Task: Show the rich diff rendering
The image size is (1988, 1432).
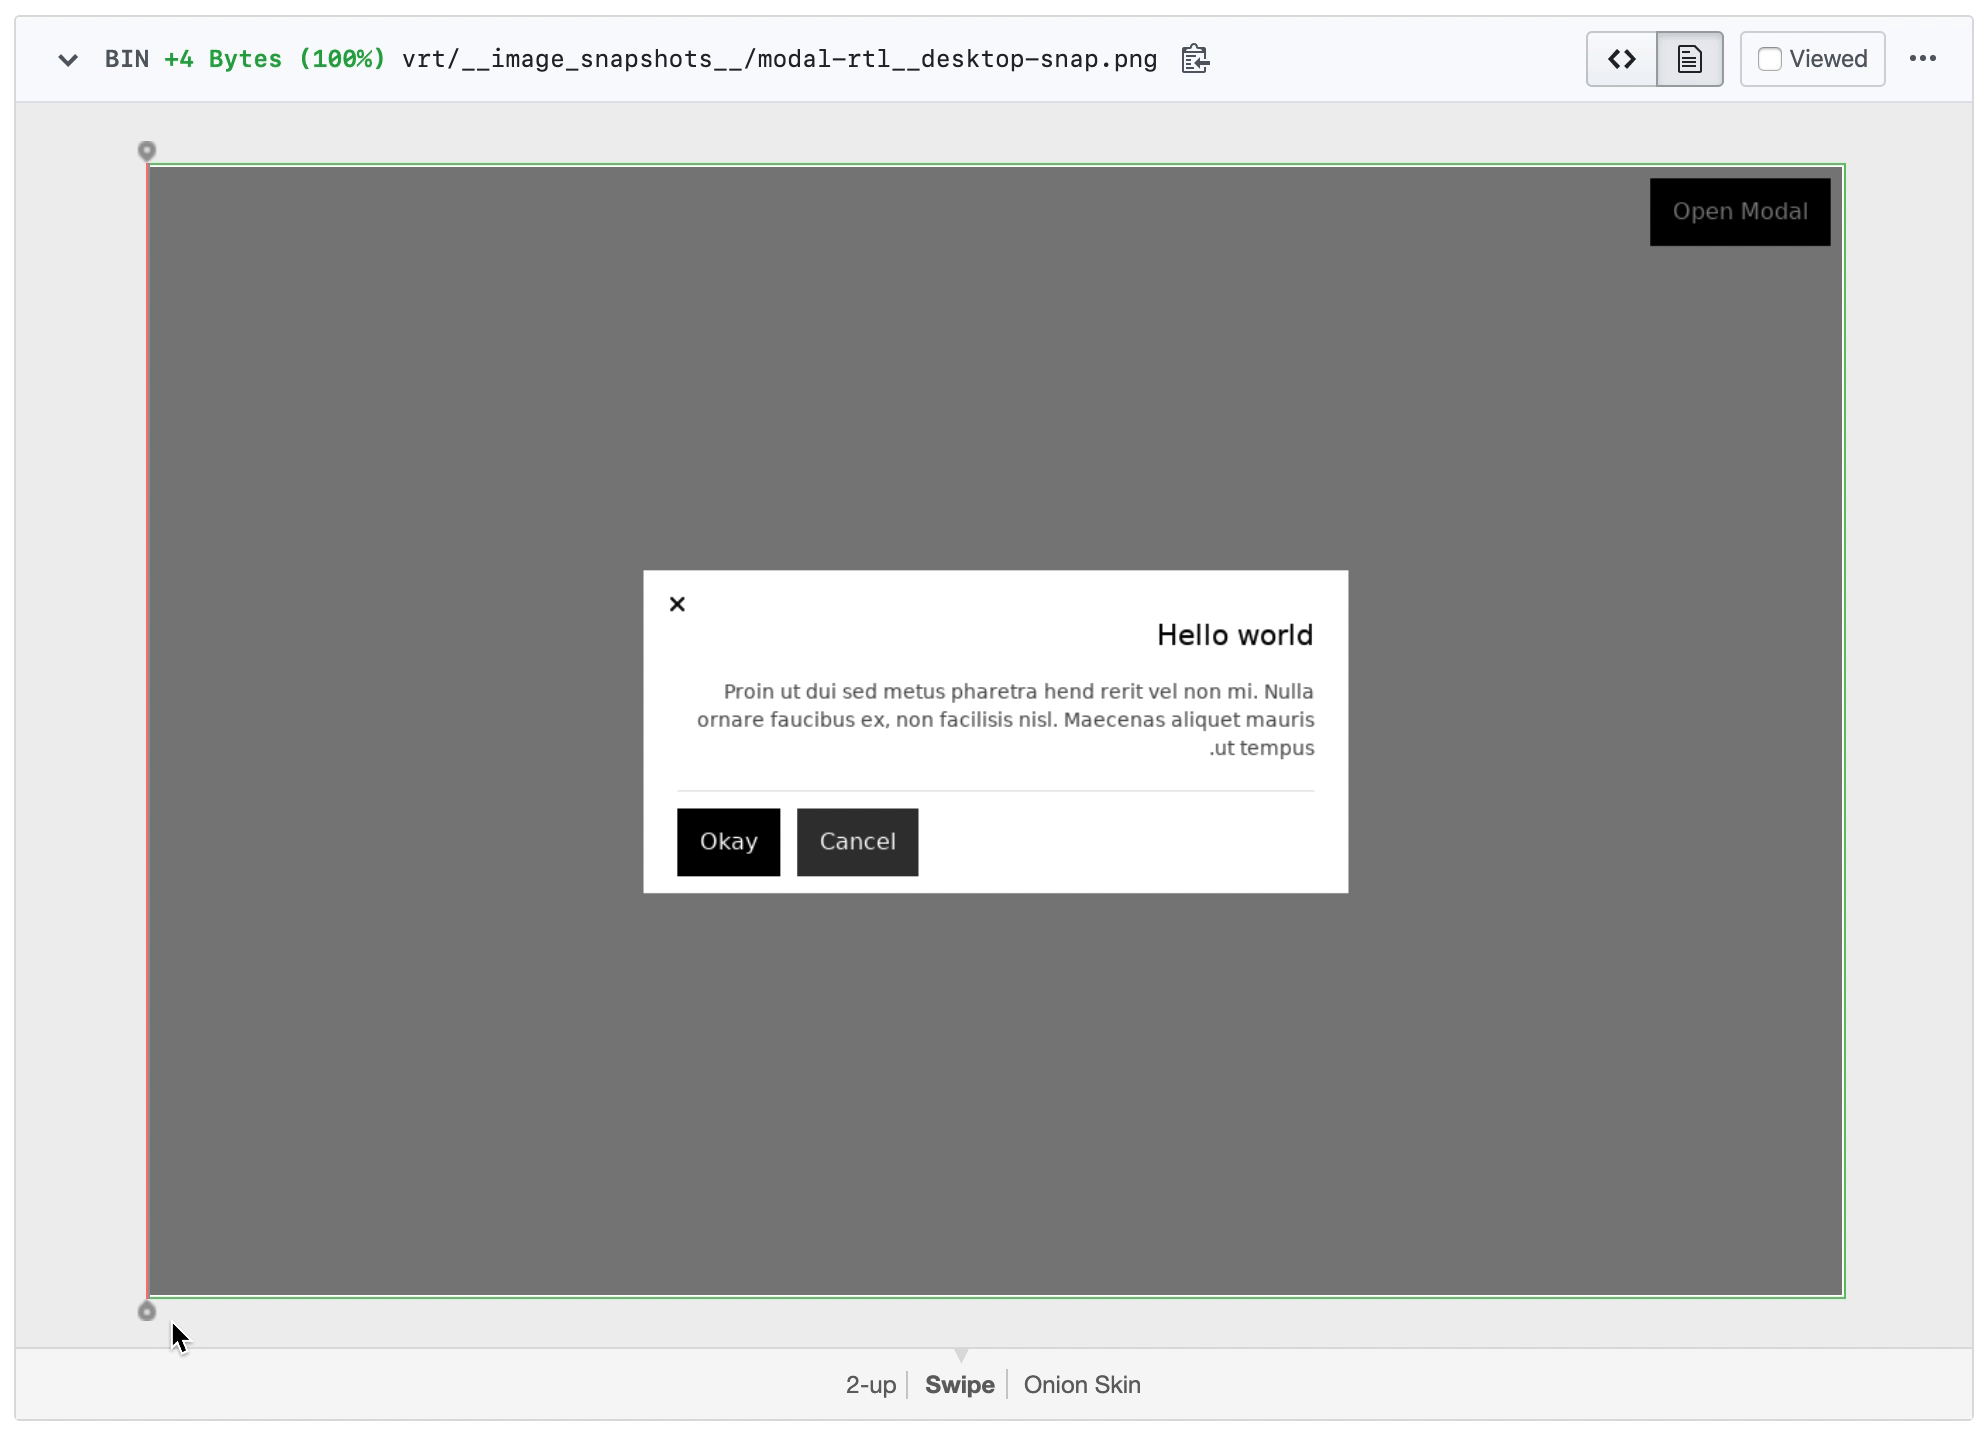Action: (x=1689, y=58)
